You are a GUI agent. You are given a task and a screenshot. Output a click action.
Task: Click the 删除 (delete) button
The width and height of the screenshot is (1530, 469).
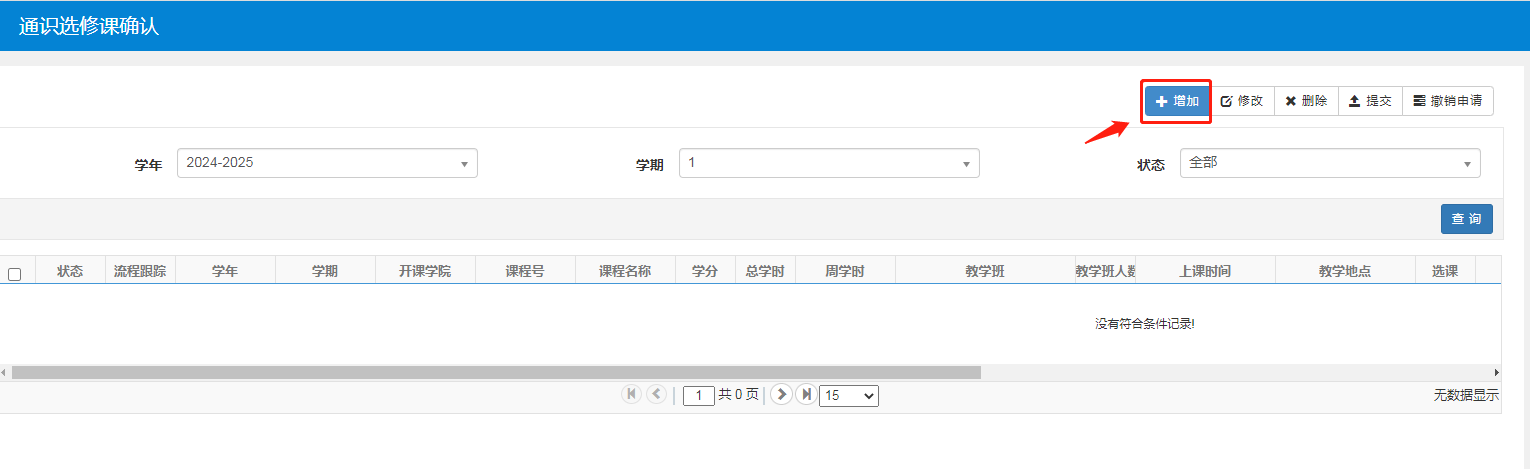[1306, 101]
